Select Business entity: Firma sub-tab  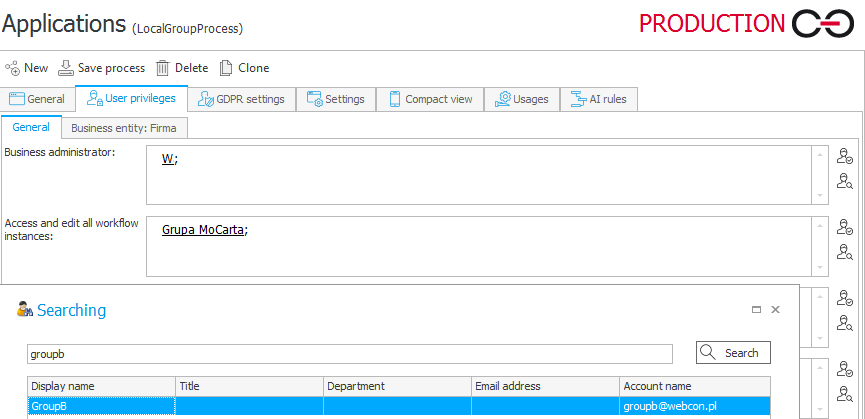pos(124,128)
